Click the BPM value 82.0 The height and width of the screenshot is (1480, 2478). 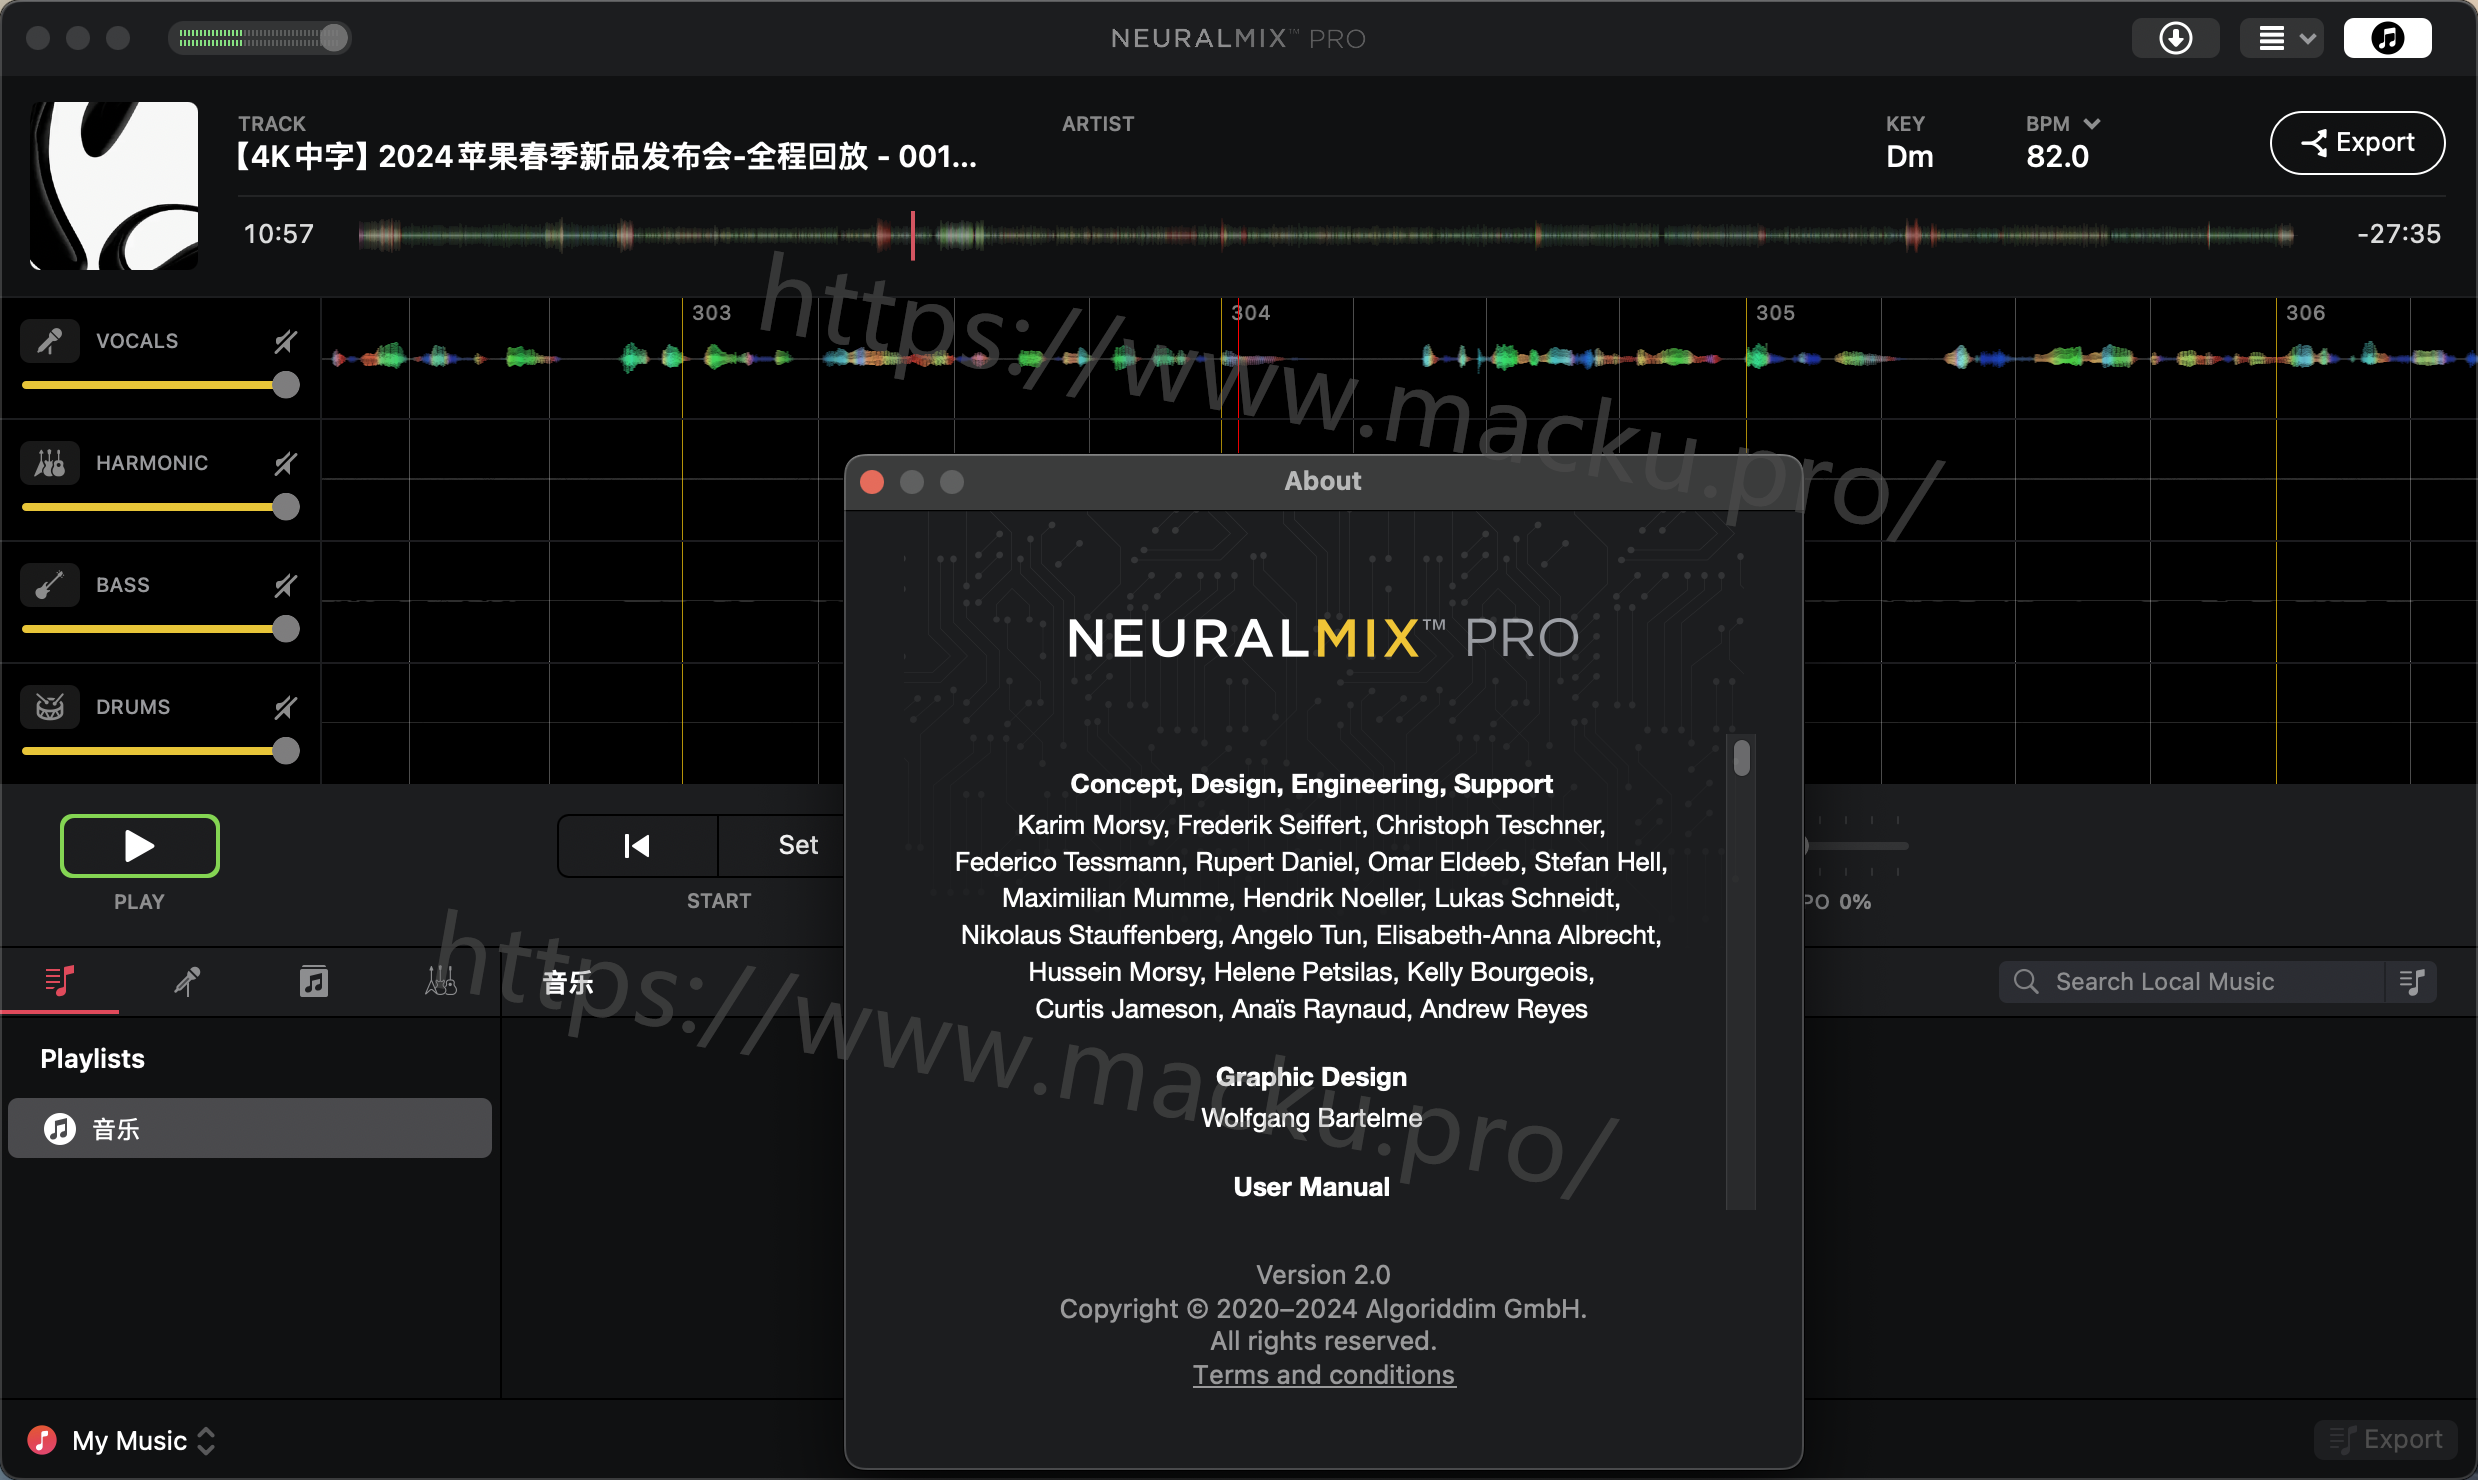[2057, 157]
